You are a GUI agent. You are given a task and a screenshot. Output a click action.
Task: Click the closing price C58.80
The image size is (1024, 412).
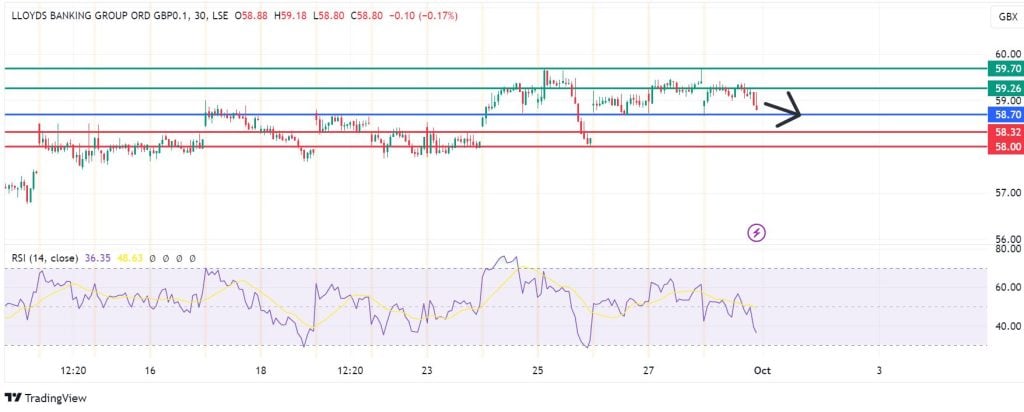[367, 16]
